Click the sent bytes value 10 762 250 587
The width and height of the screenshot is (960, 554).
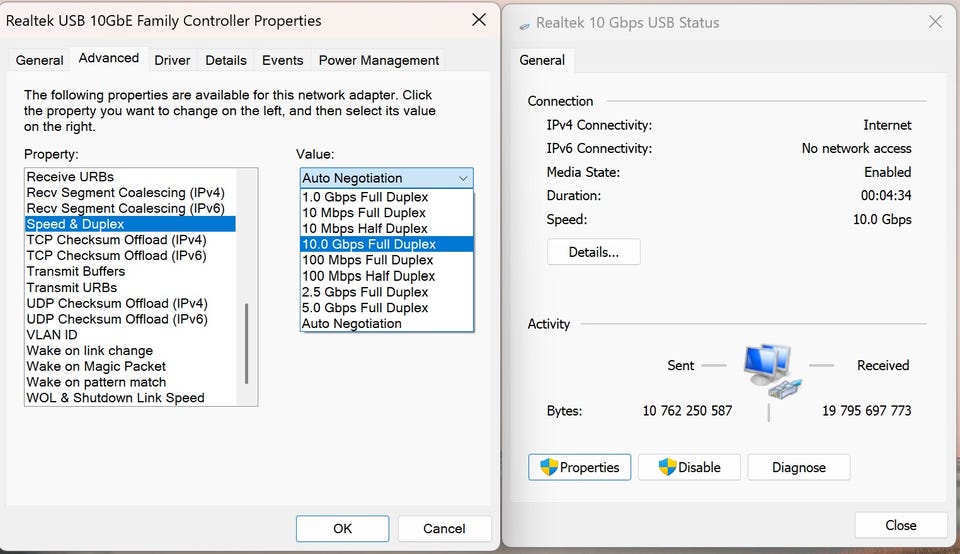(687, 411)
